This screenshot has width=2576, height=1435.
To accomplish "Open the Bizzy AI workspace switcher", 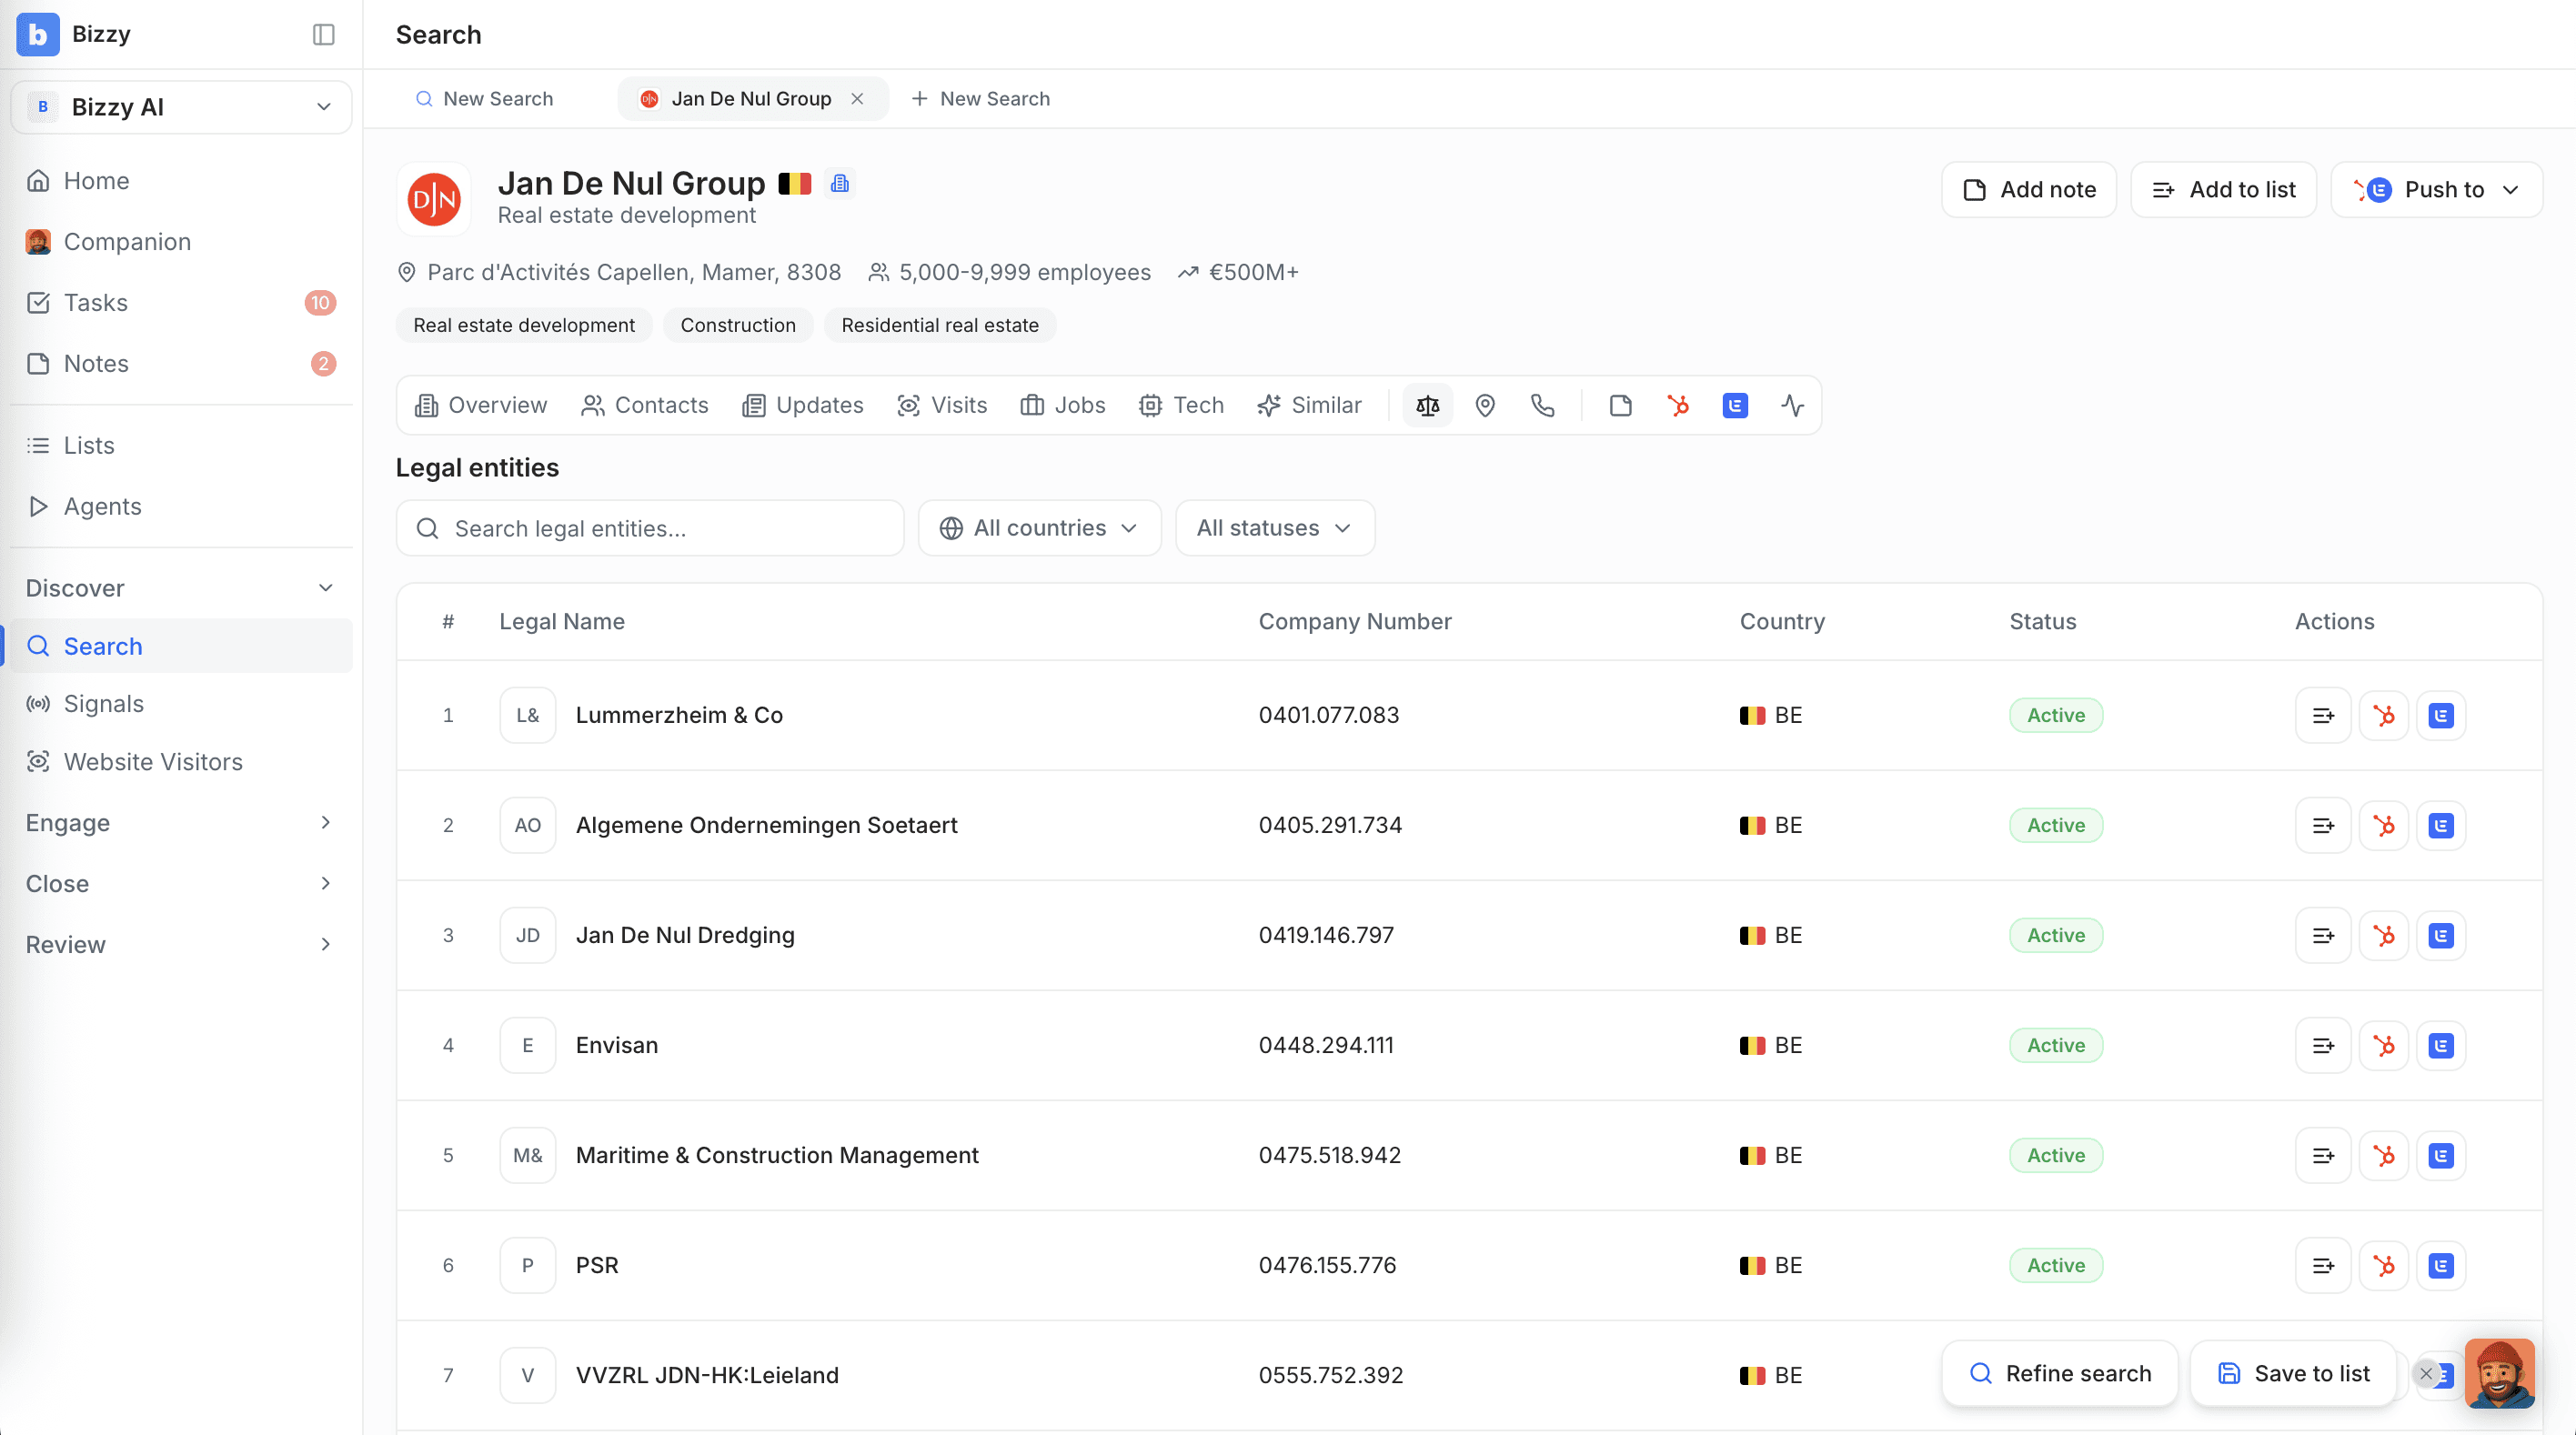I will pos(181,107).
